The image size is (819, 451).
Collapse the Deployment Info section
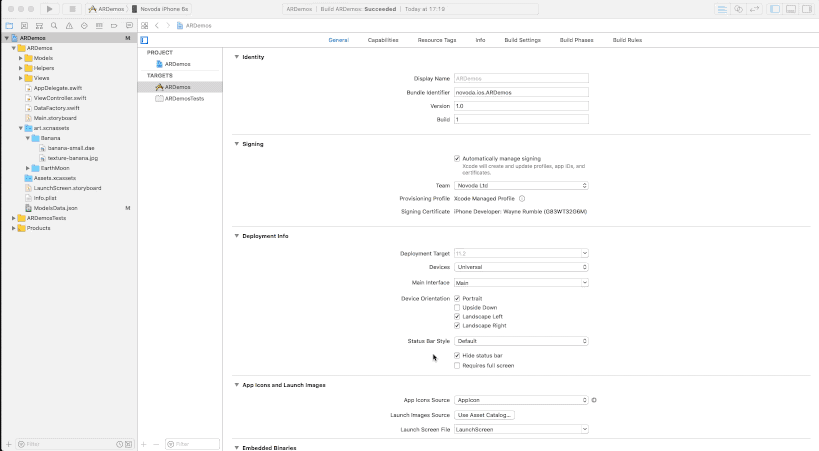[x=237, y=236]
